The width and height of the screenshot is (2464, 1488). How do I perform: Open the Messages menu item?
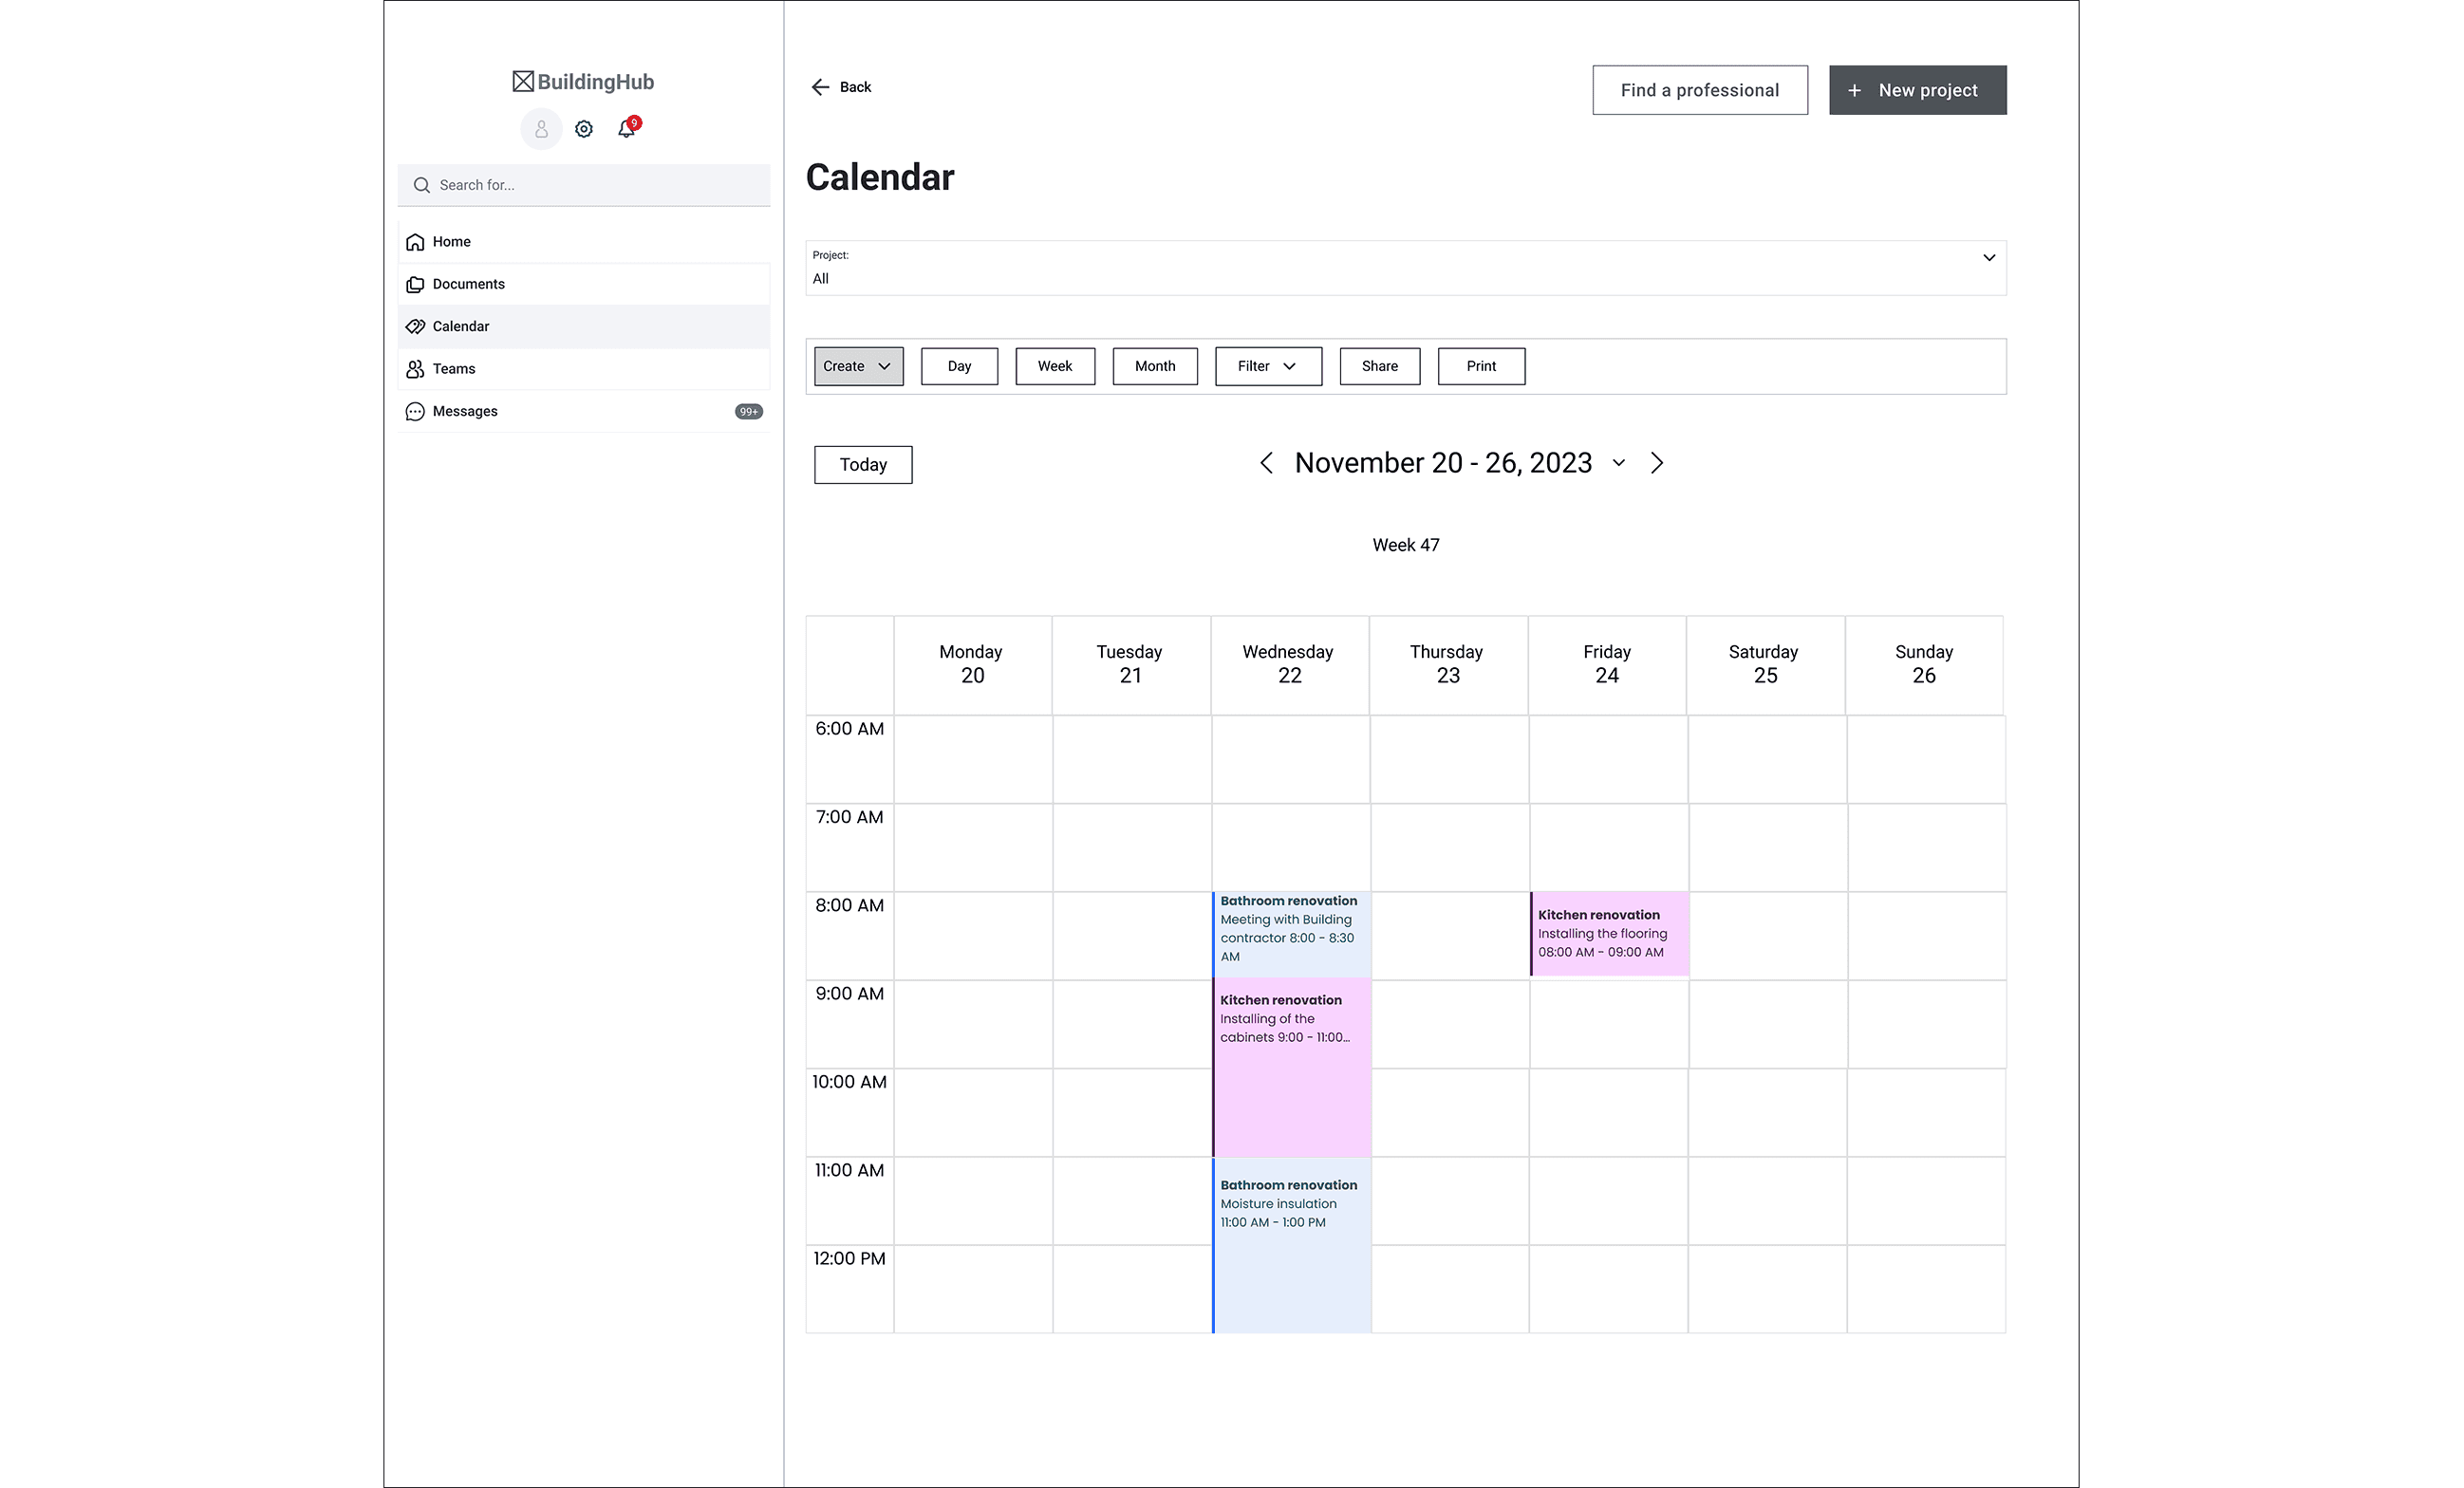pyautogui.click(x=584, y=411)
